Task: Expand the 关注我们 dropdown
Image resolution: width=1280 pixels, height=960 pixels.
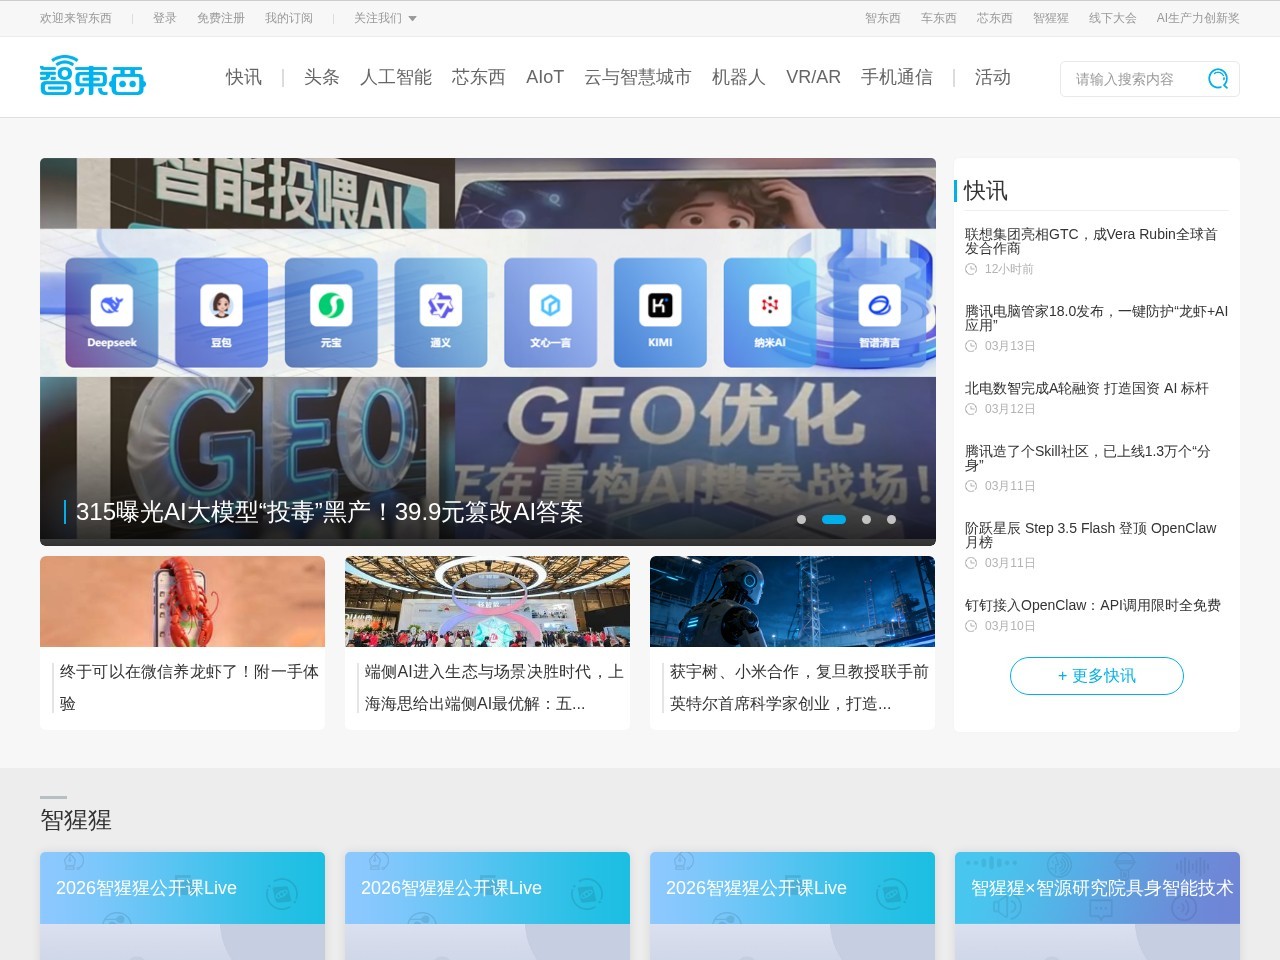Action: pyautogui.click(x=385, y=18)
